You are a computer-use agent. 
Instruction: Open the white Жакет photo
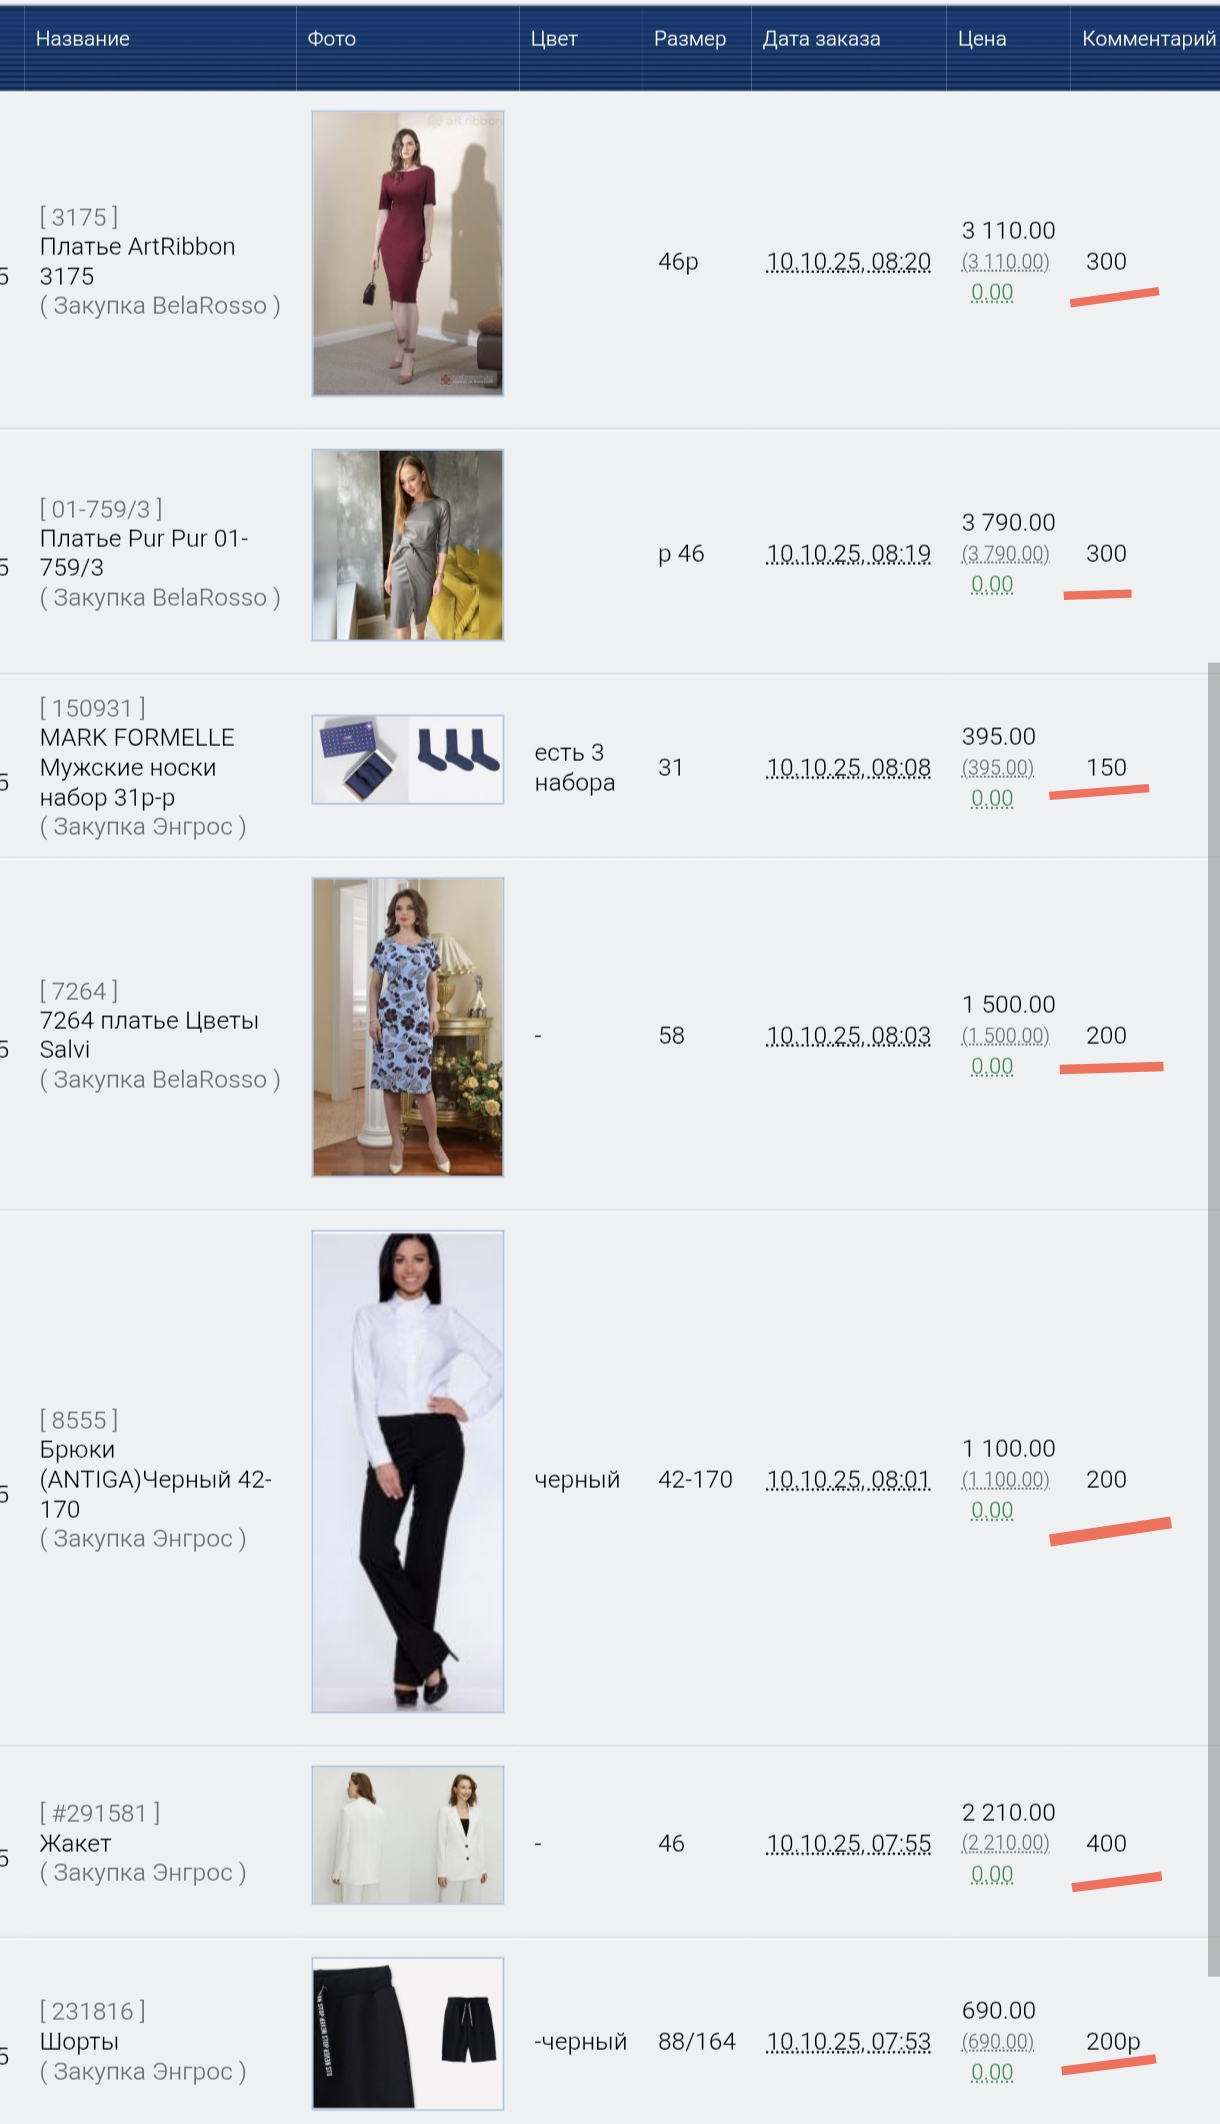(407, 1835)
